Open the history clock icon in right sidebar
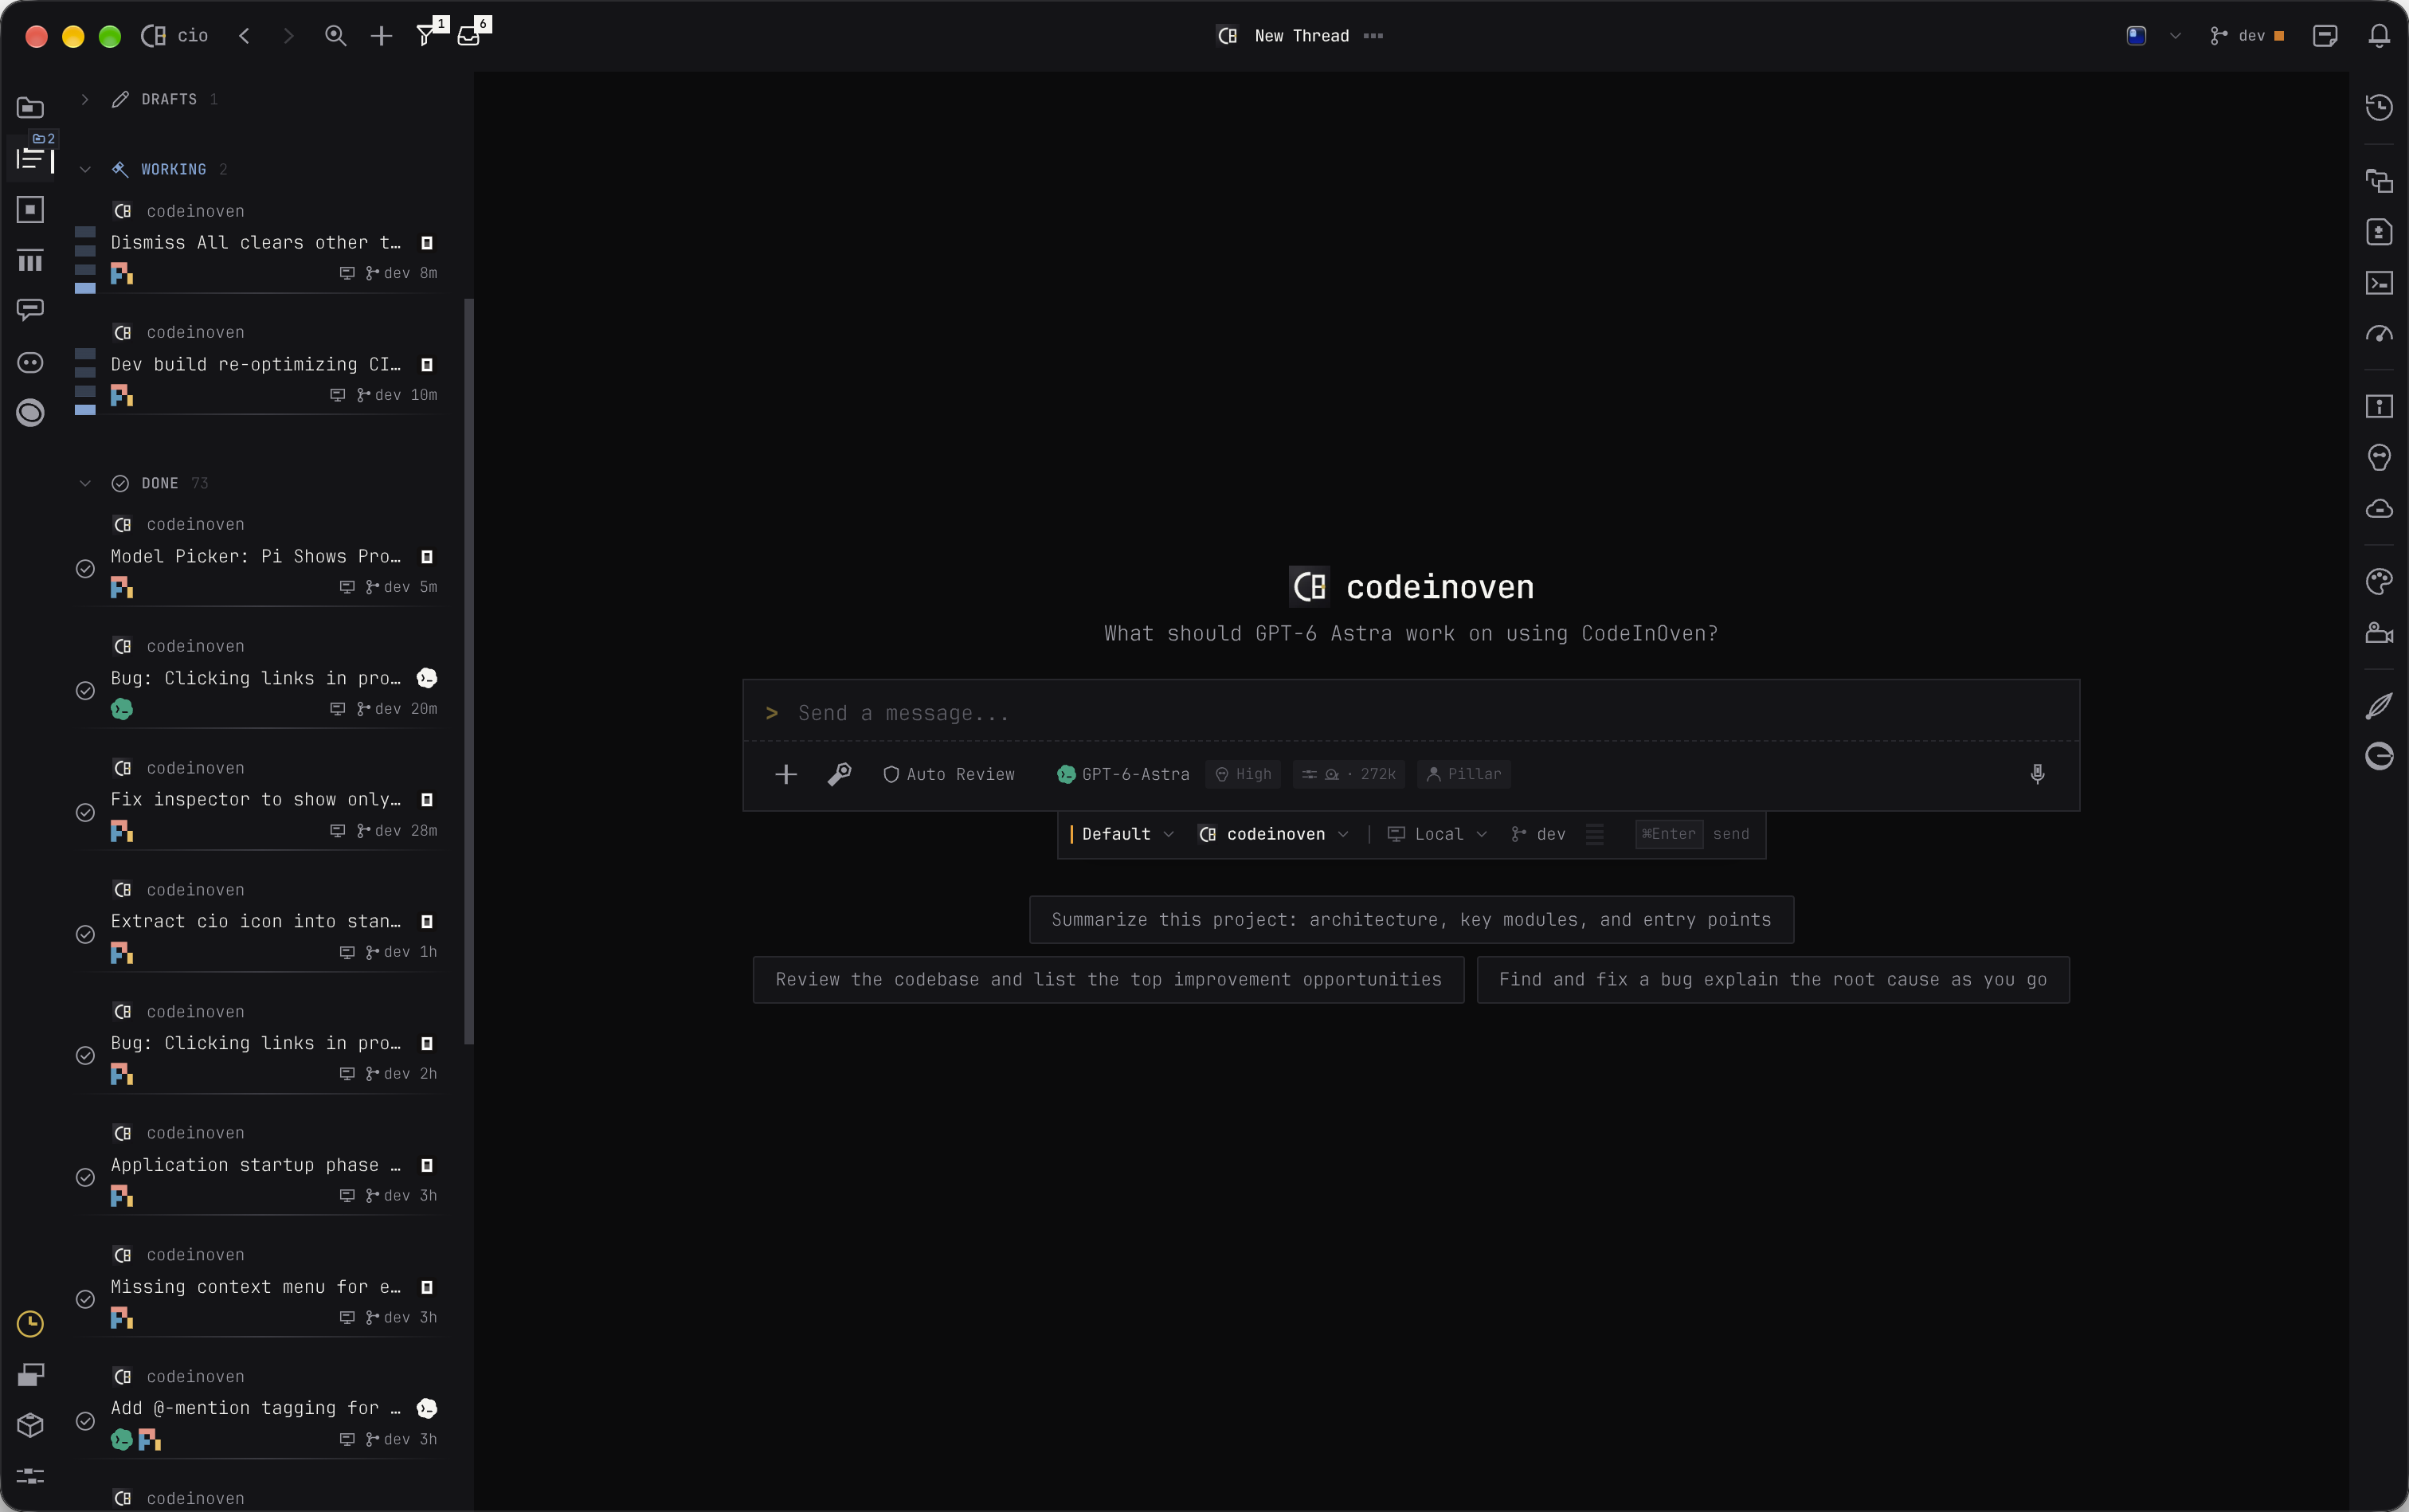The image size is (2409, 1512). pyautogui.click(x=2379, y=107)
